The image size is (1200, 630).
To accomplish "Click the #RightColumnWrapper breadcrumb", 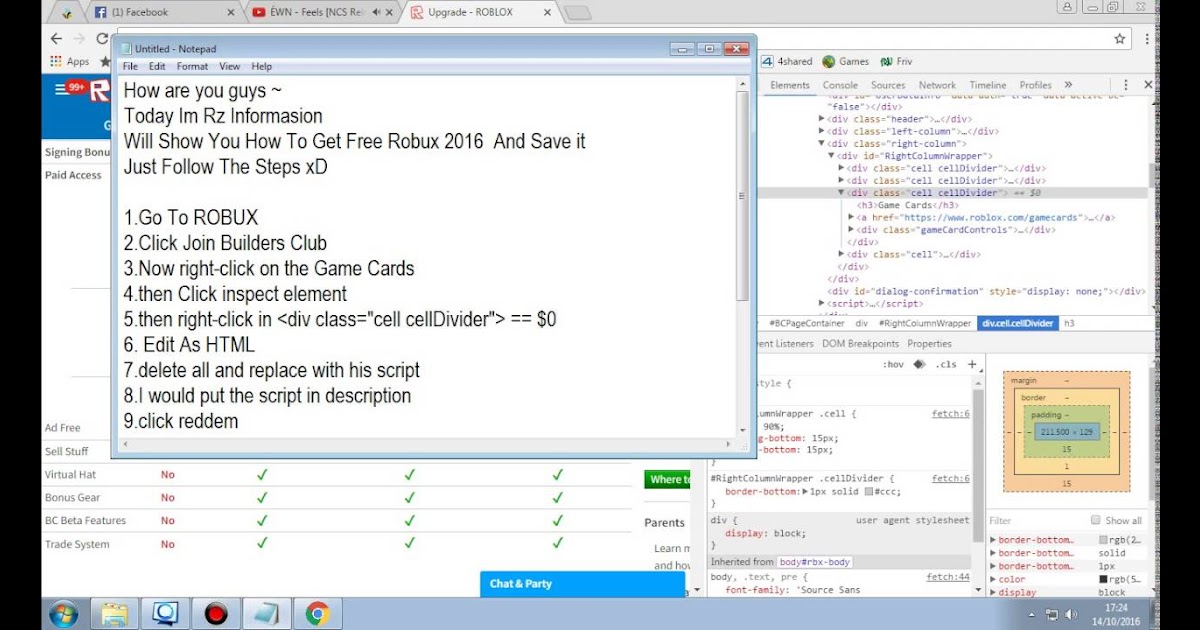I will pos(925,323).
